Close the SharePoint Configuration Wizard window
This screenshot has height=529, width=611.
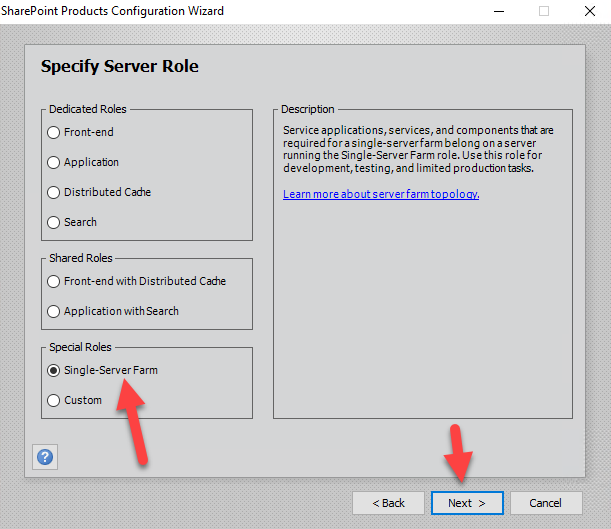[x=590, y=11]
